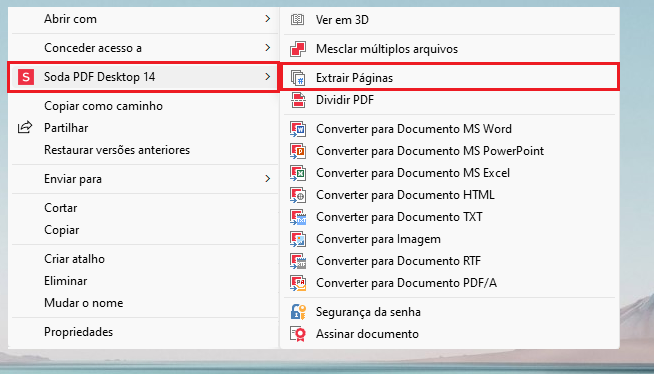Expand the Enviar para submenu arrow
654x374 pixels.
pos(268,179)
